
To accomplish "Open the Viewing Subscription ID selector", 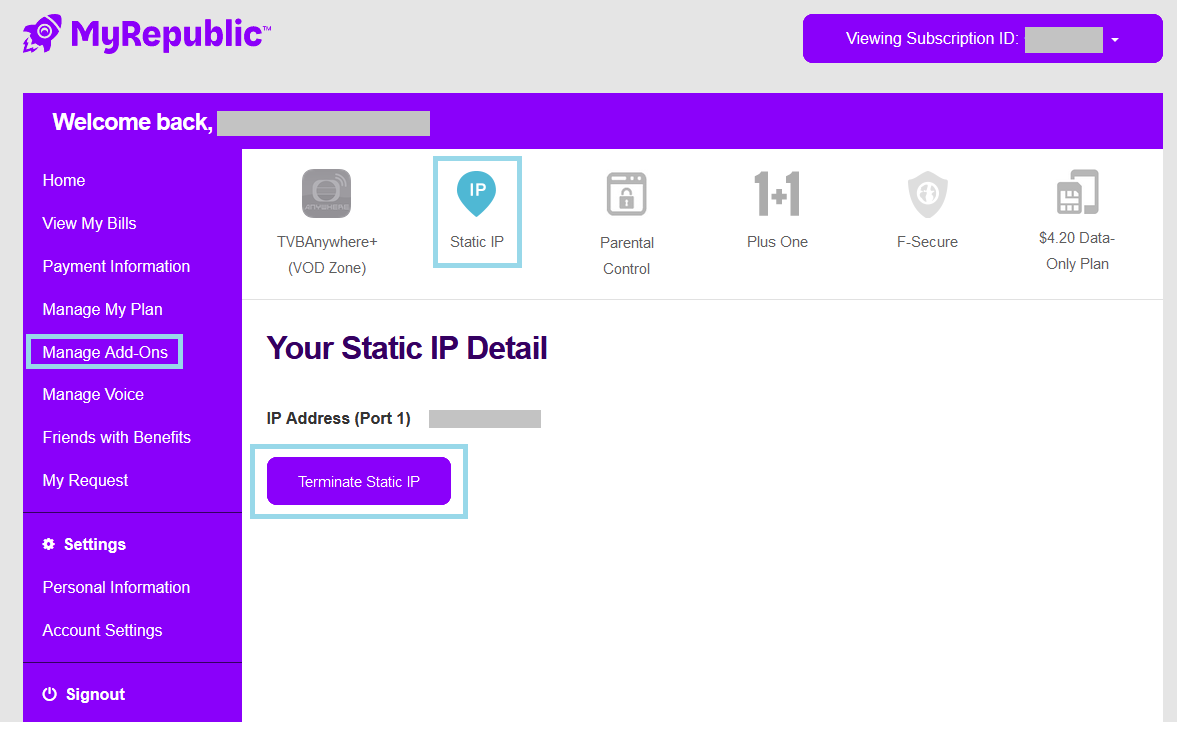I will 983,38.
